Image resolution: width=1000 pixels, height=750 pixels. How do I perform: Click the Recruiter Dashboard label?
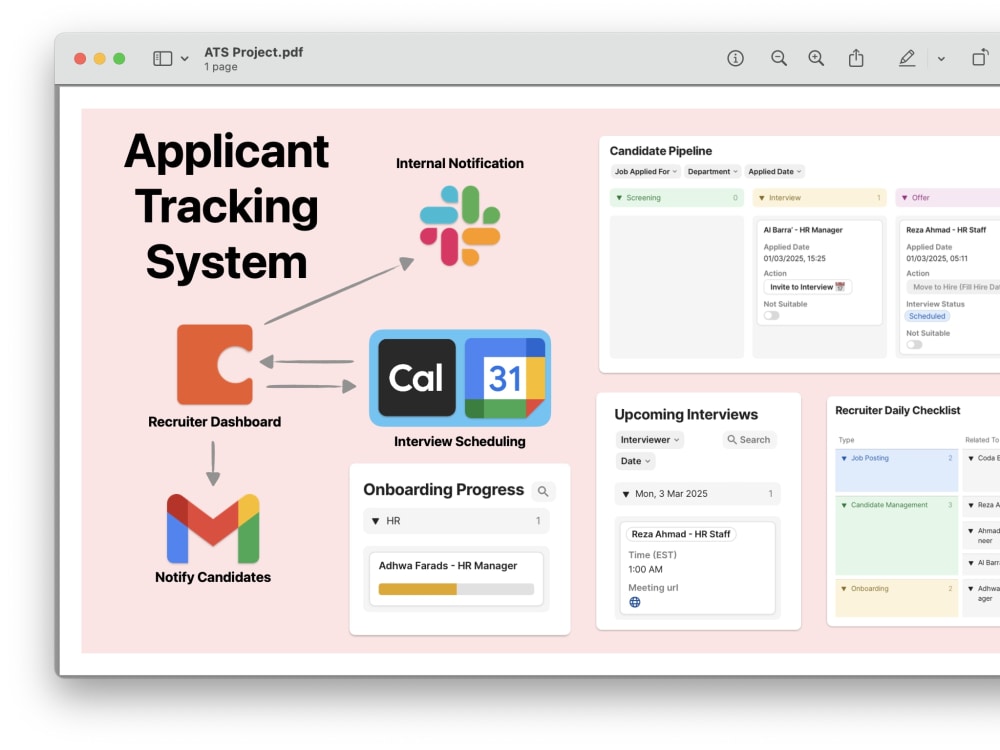pyautogui.click(x=214, y=422)
